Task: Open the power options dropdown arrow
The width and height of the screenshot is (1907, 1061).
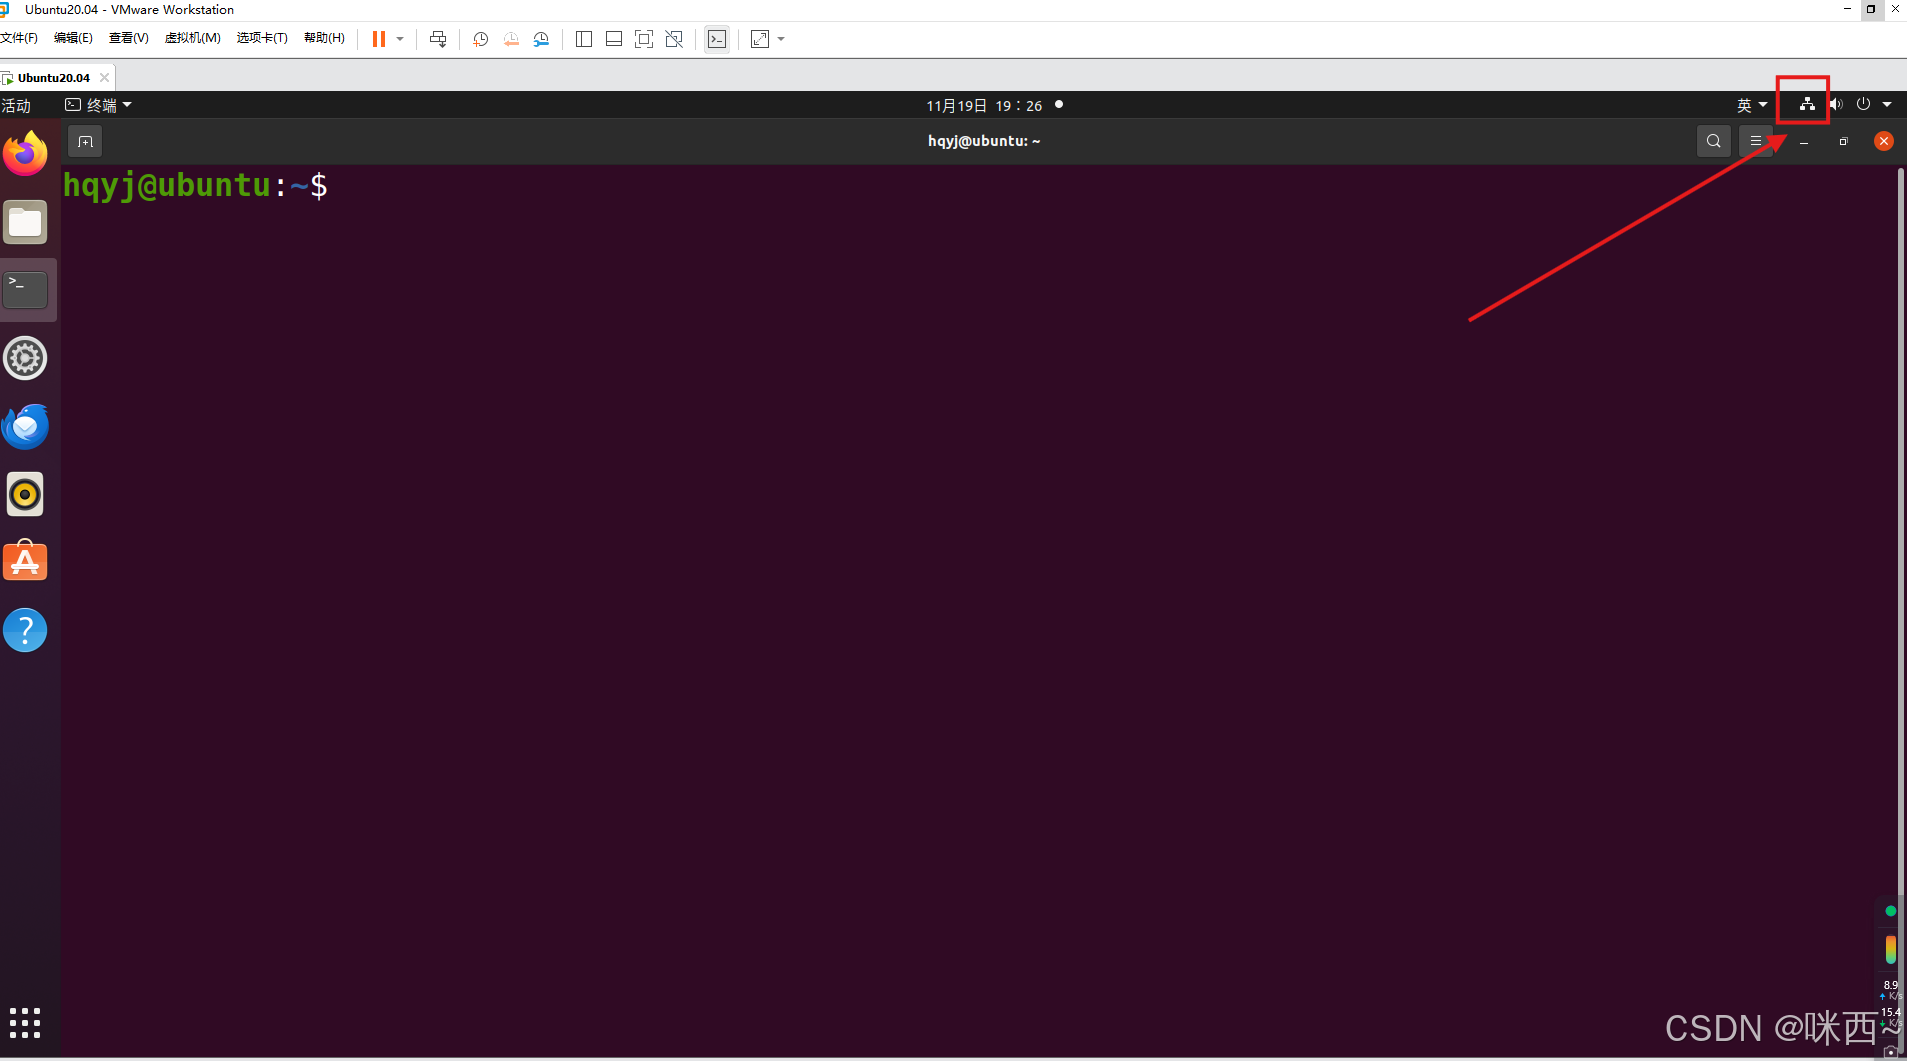Action: click(x=400, y=39)
